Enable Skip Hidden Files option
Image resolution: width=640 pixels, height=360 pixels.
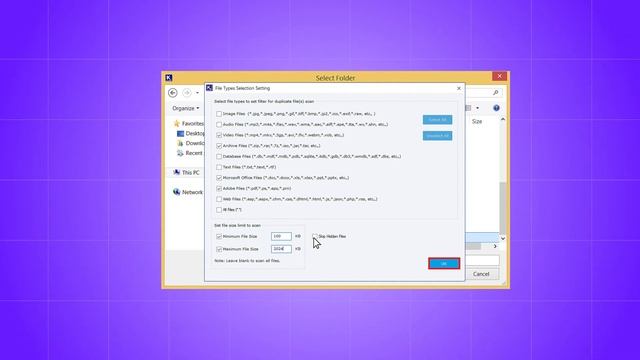(315, 236)
